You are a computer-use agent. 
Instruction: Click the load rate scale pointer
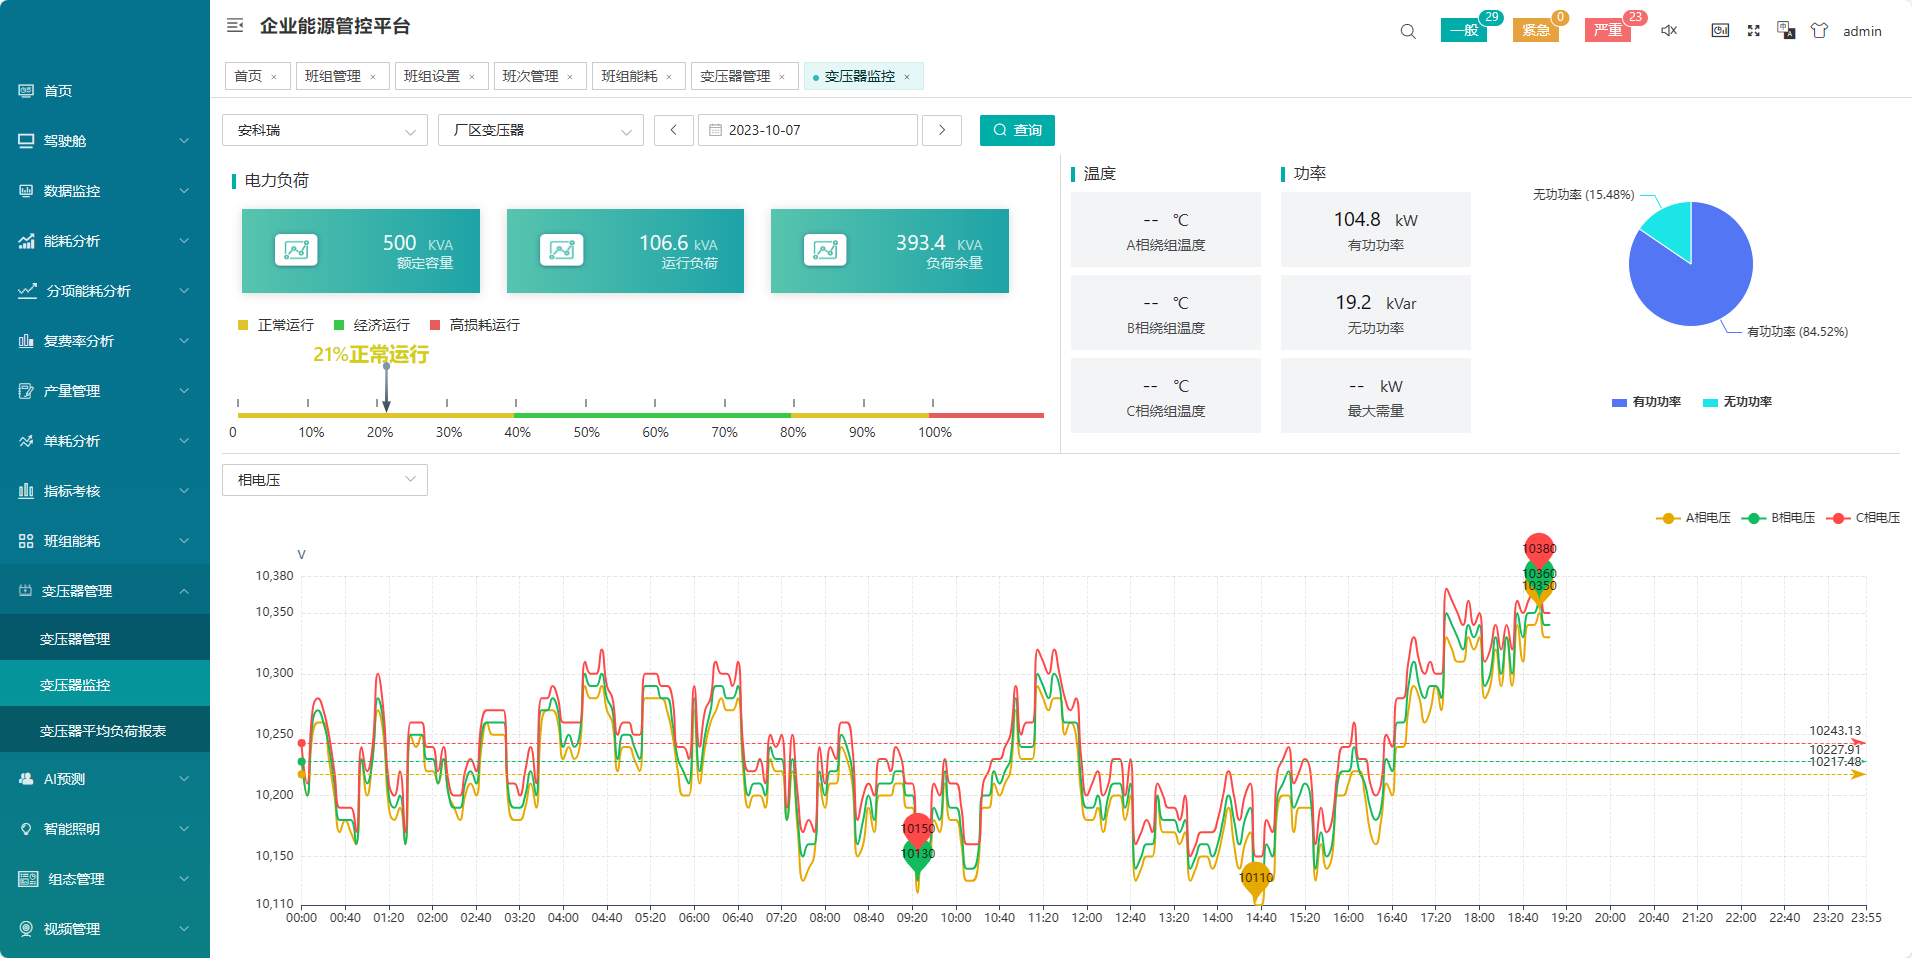(x=386, y=390)
